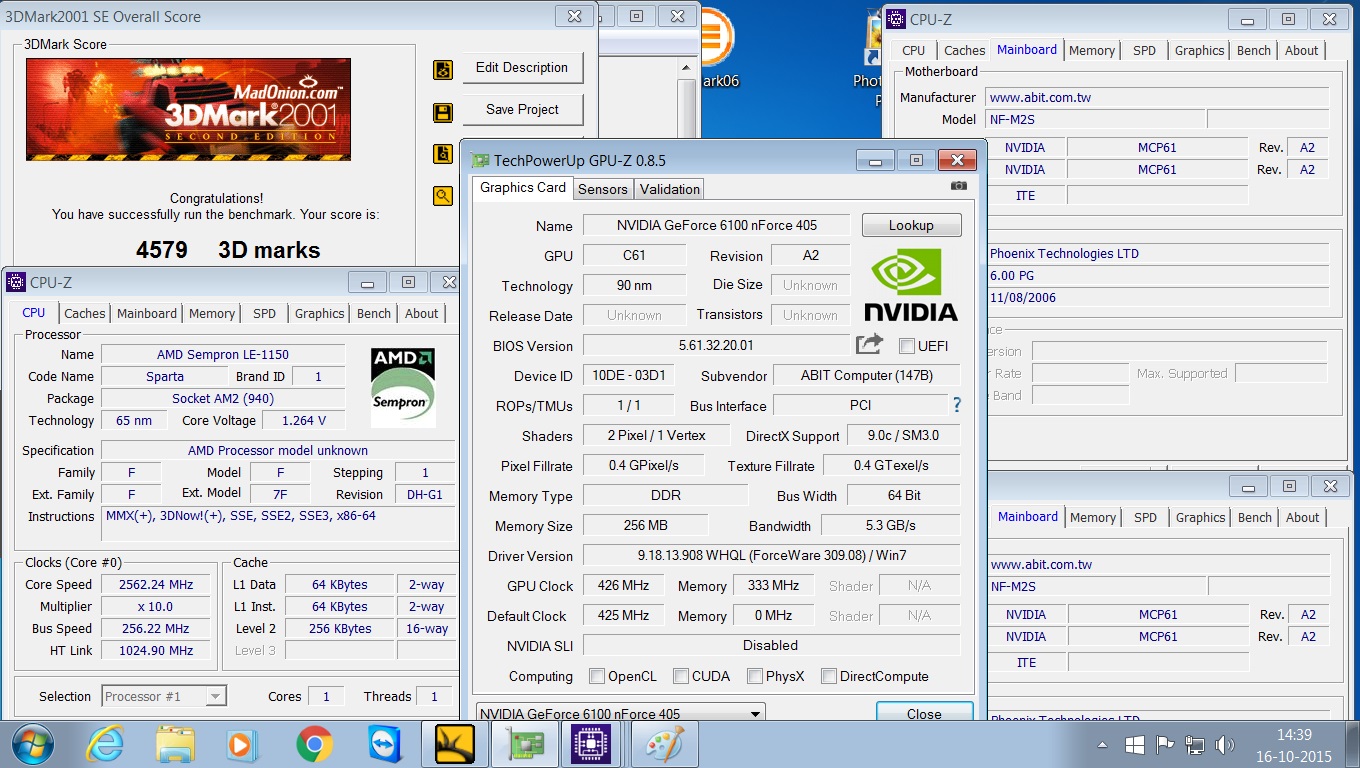Toggle the UEFI checkbox in GPU-Z
Screen dimensions: 1360x768
coord(906,346)
